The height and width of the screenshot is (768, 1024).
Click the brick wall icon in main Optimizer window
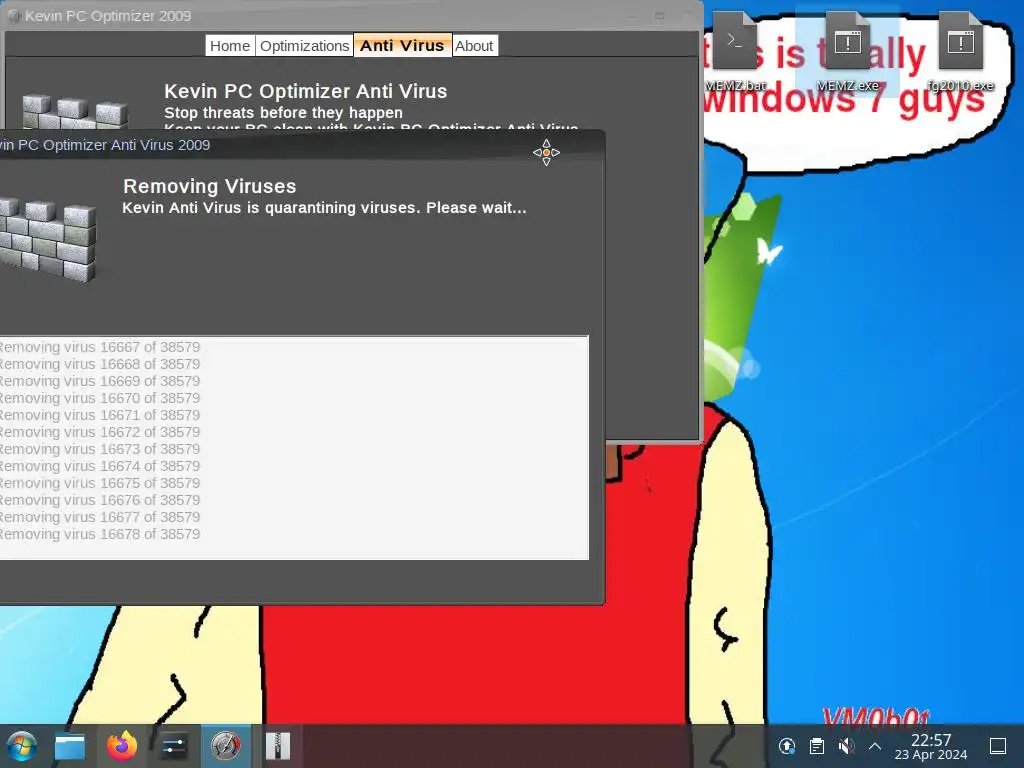click(74, 111)
